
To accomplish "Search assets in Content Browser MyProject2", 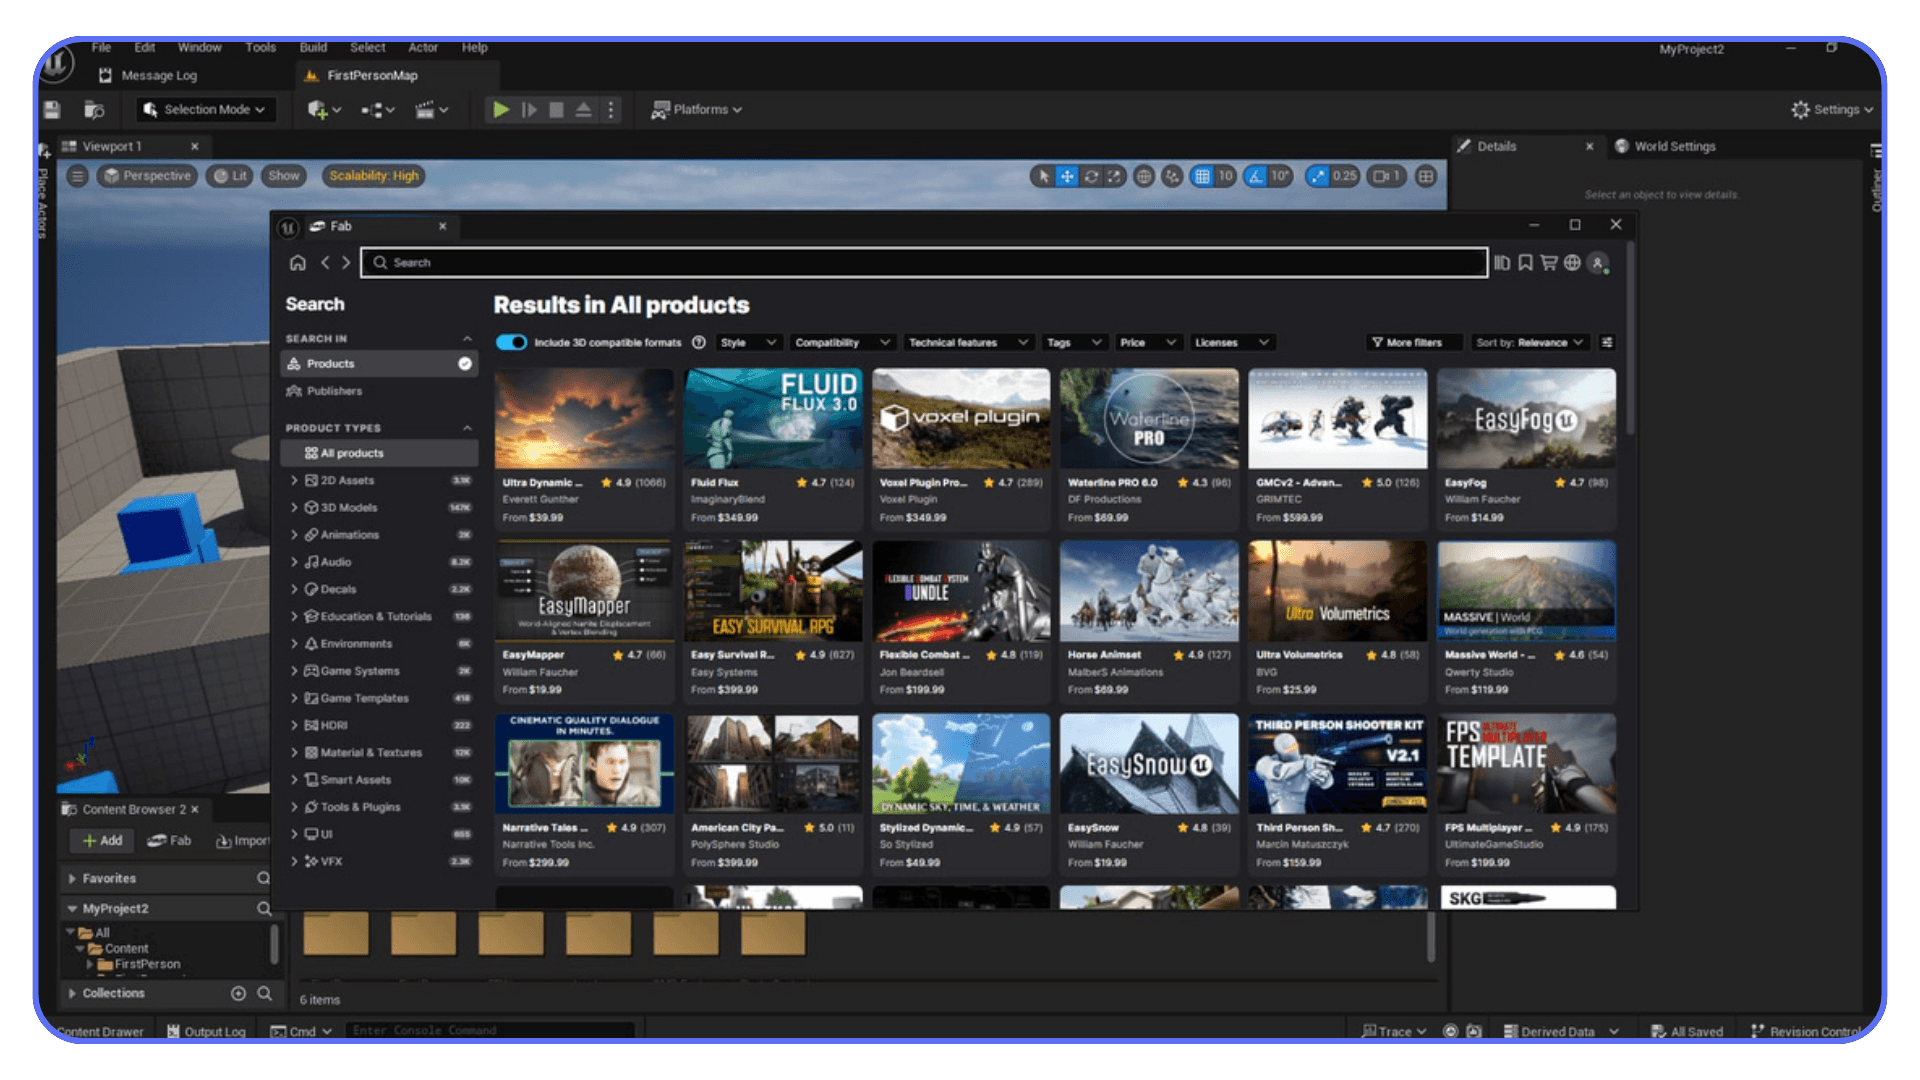I will point(264,908).
